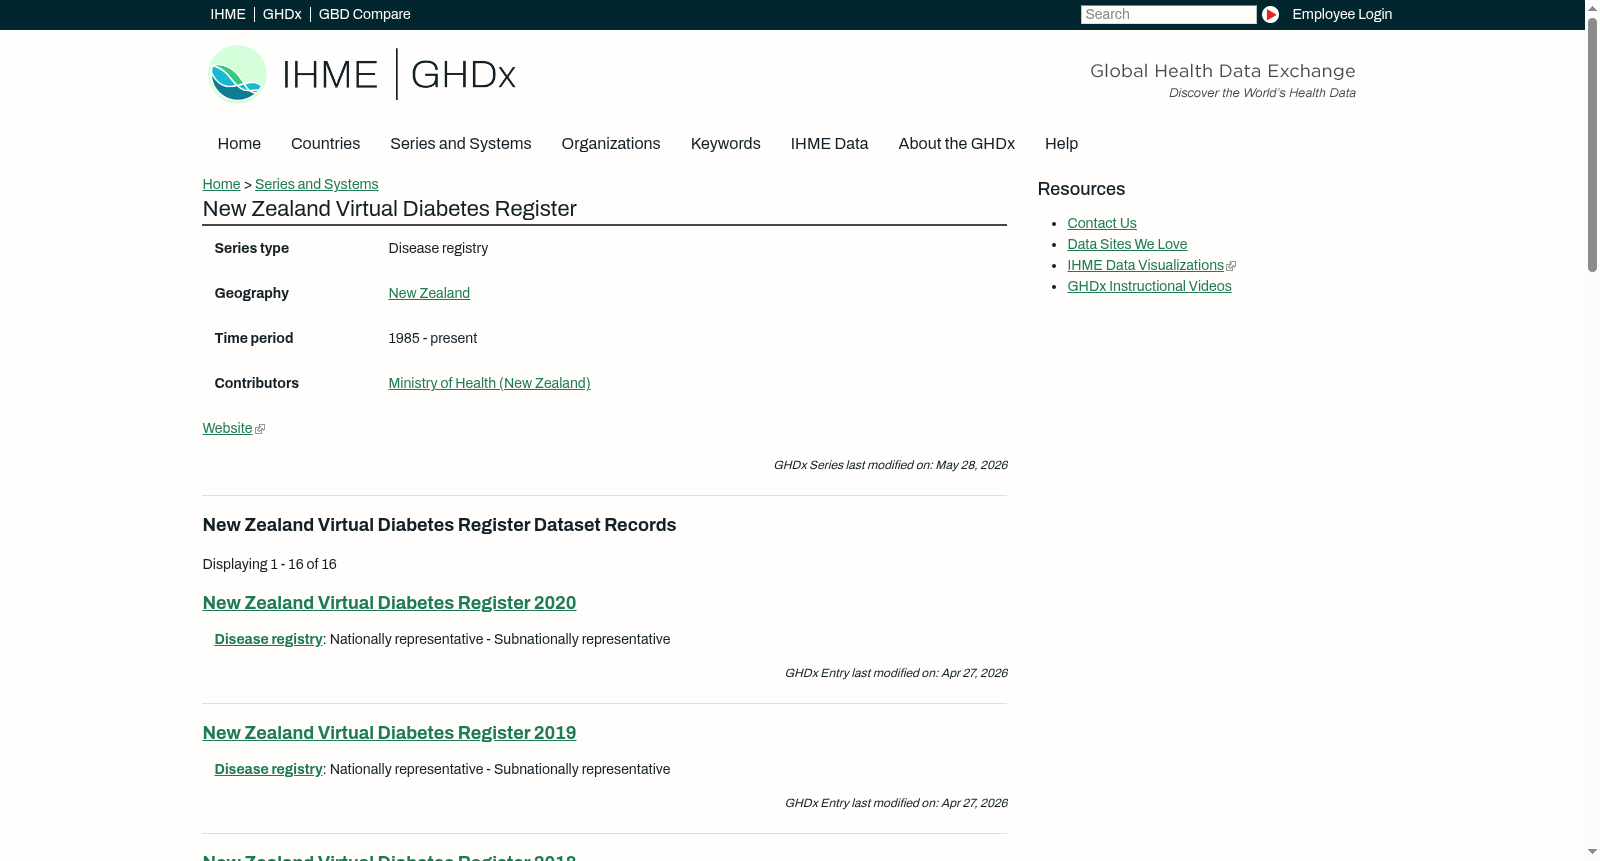Click Disease registry link under the 2020 record
The width and height of the screenshot is (1600, 861).
point(268,639)
